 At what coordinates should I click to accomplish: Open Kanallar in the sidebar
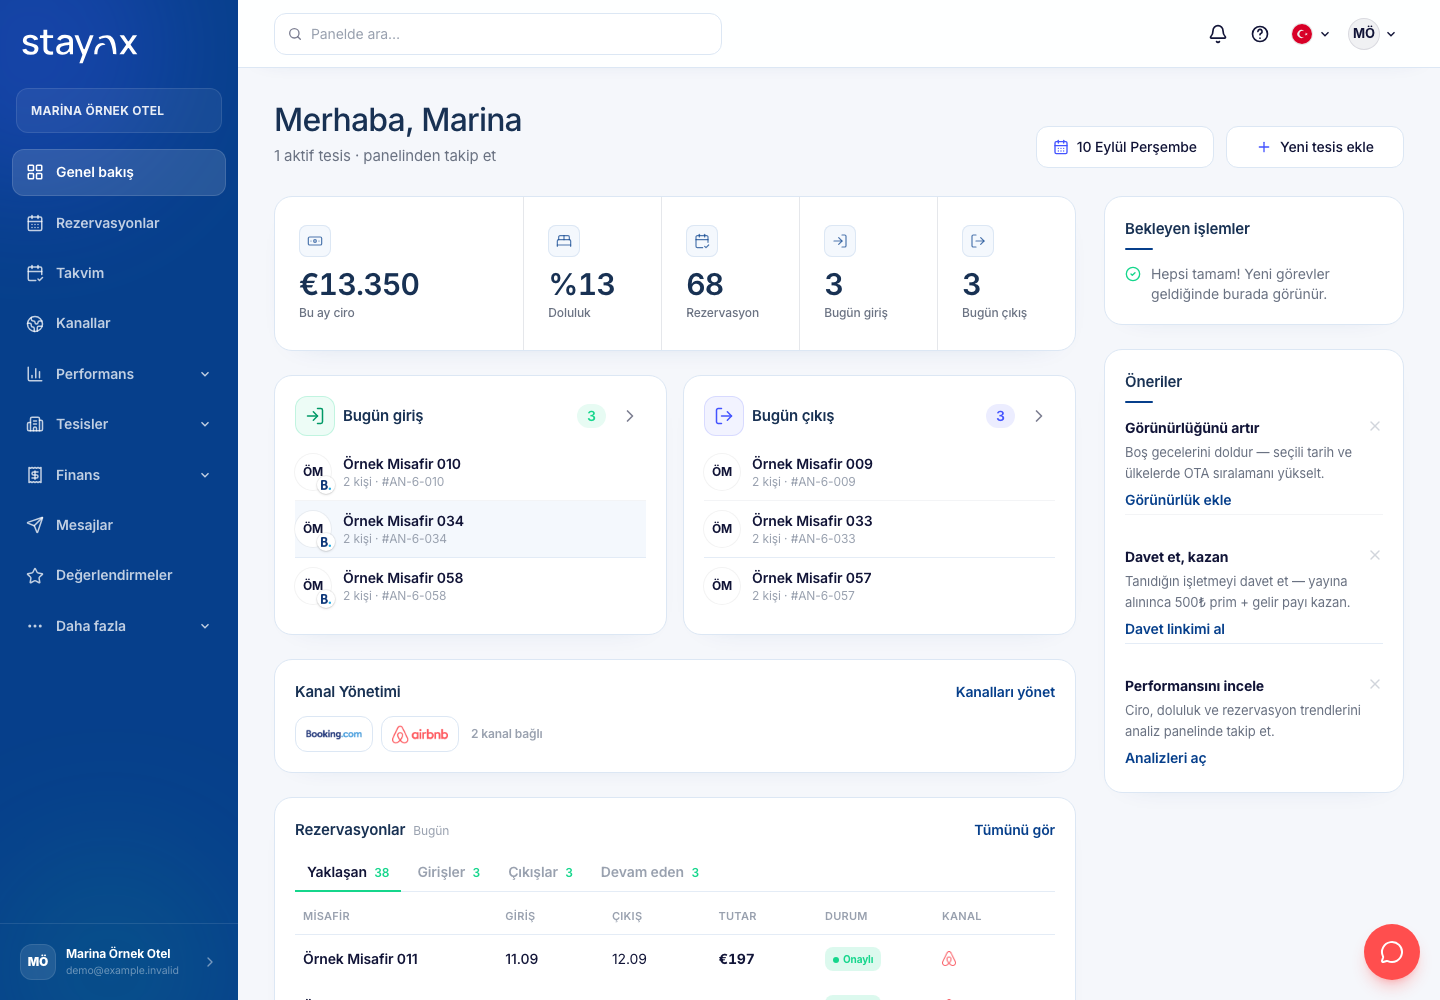coord(119,323)
